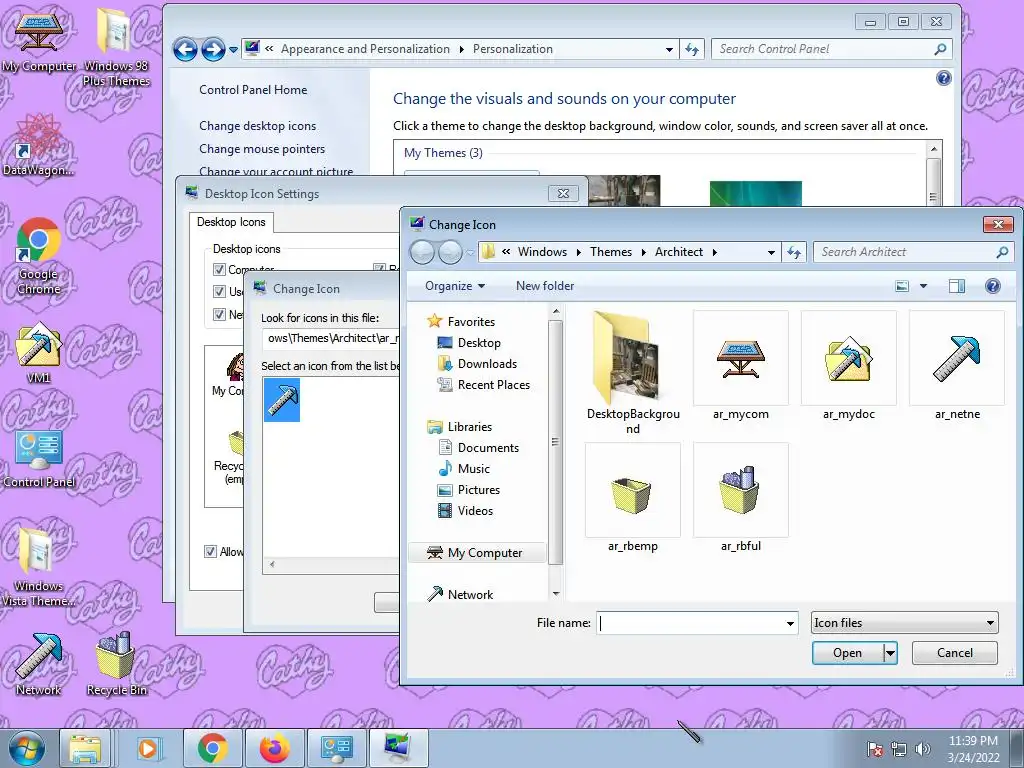Image resolution: width=1024 pixels, height=768 pixels.
Task: Click Firefox in the taskbar
Action: pyautogui.click(x=274, y=748)
